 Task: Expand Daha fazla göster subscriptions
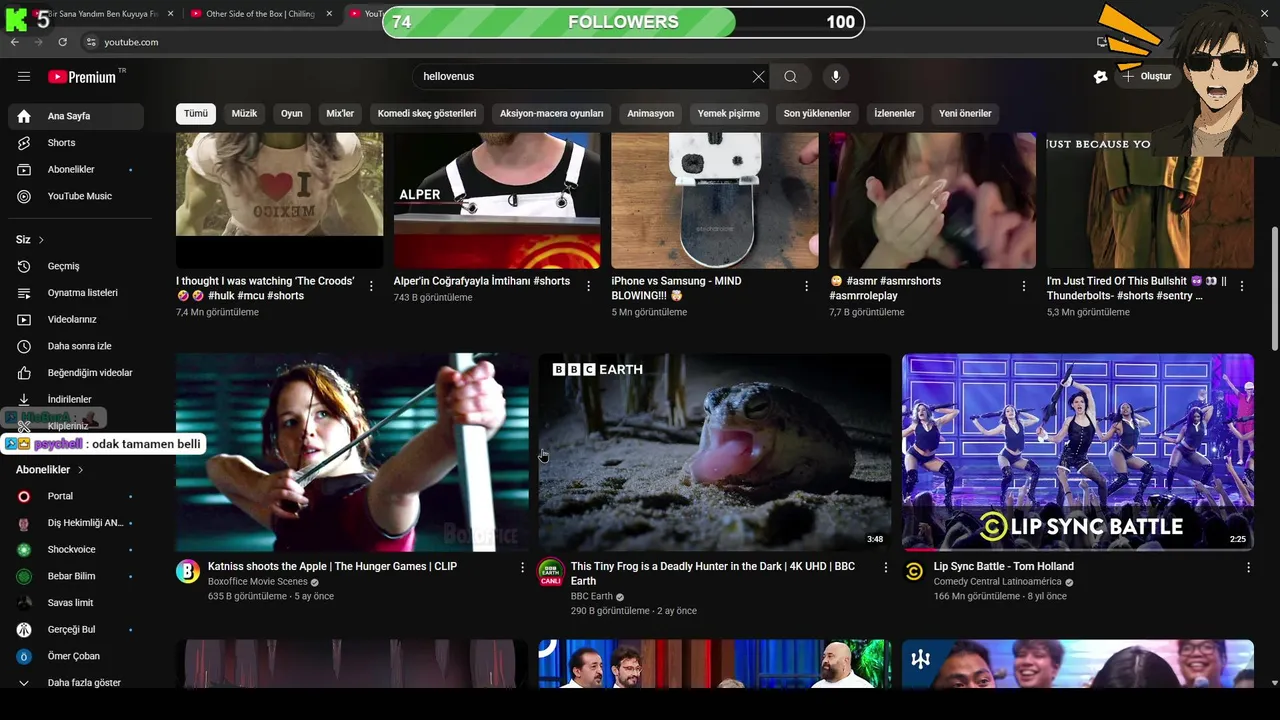pyautogui.click(x=76, y=683)
